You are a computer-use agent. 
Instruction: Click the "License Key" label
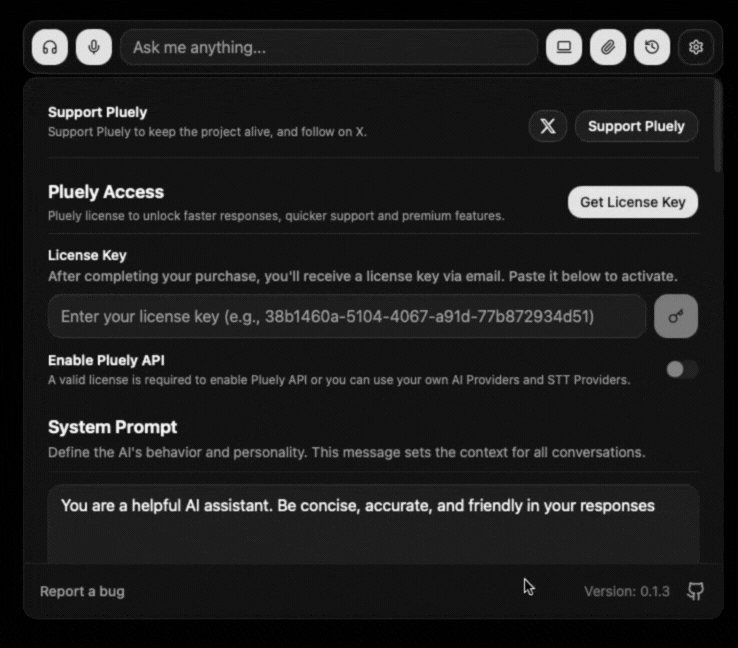click(x=87, y=255)
